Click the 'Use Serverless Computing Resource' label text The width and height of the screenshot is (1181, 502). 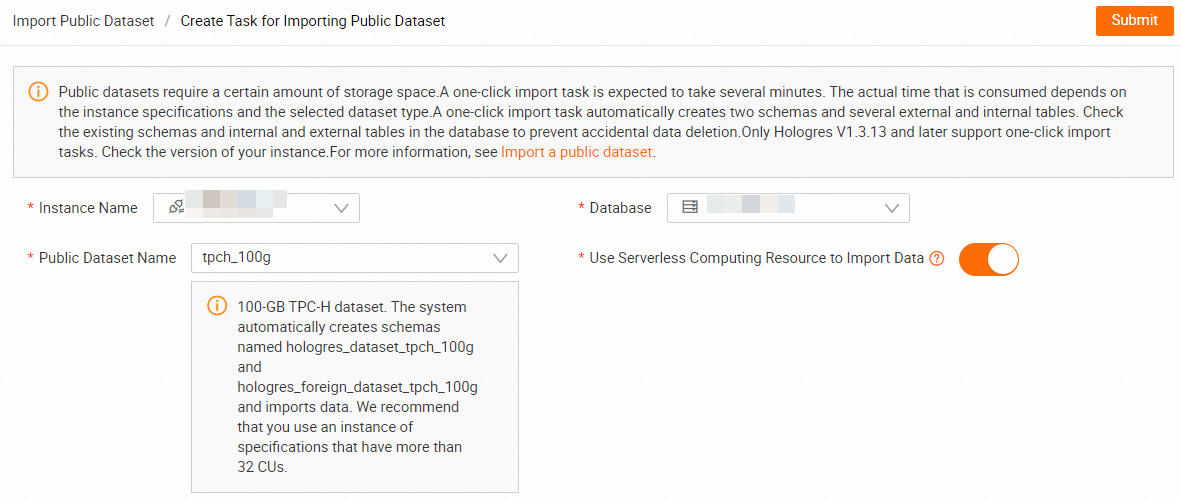pyautogui.click(x=756, y=258)
